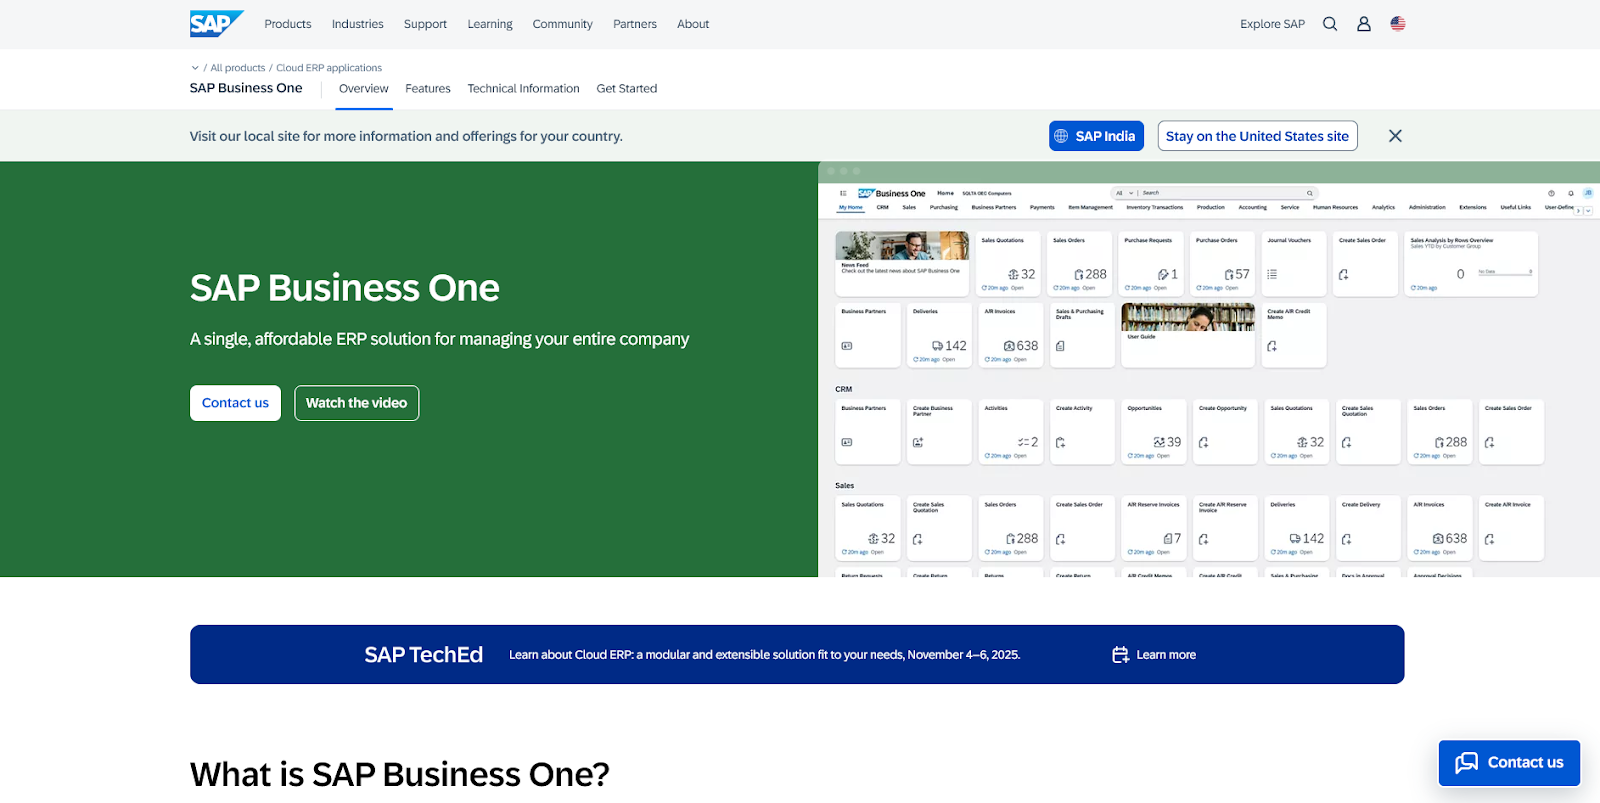Click 'What is SAP Business One?' heading
Viewport: 1600px width, 803px height.
click(x=400, y=774)
